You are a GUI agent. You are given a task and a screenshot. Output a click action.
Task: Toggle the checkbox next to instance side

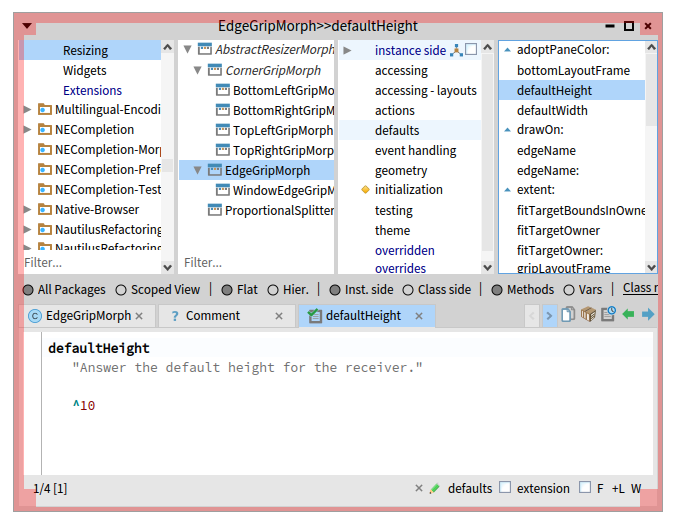471,49
